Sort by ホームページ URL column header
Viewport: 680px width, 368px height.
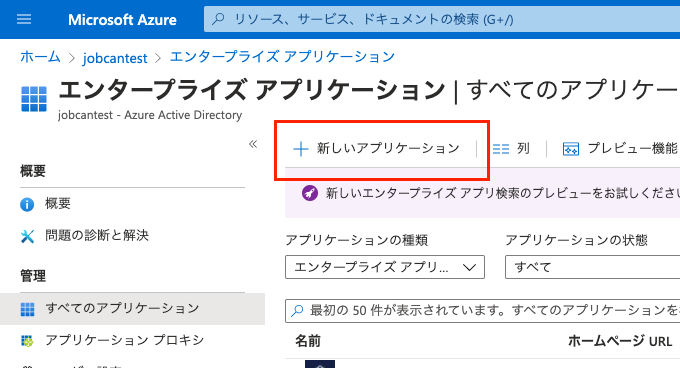point(620,342)
